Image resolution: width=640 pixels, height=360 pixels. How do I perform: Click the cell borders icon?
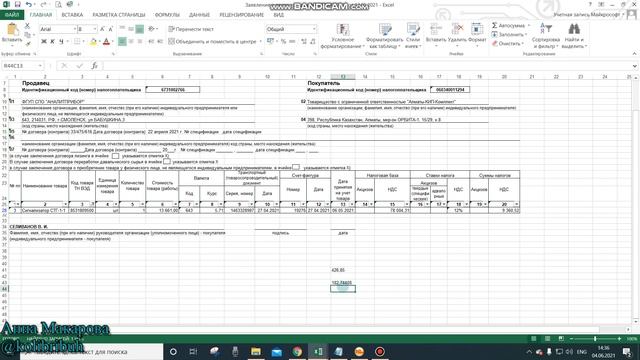[77, 41]
